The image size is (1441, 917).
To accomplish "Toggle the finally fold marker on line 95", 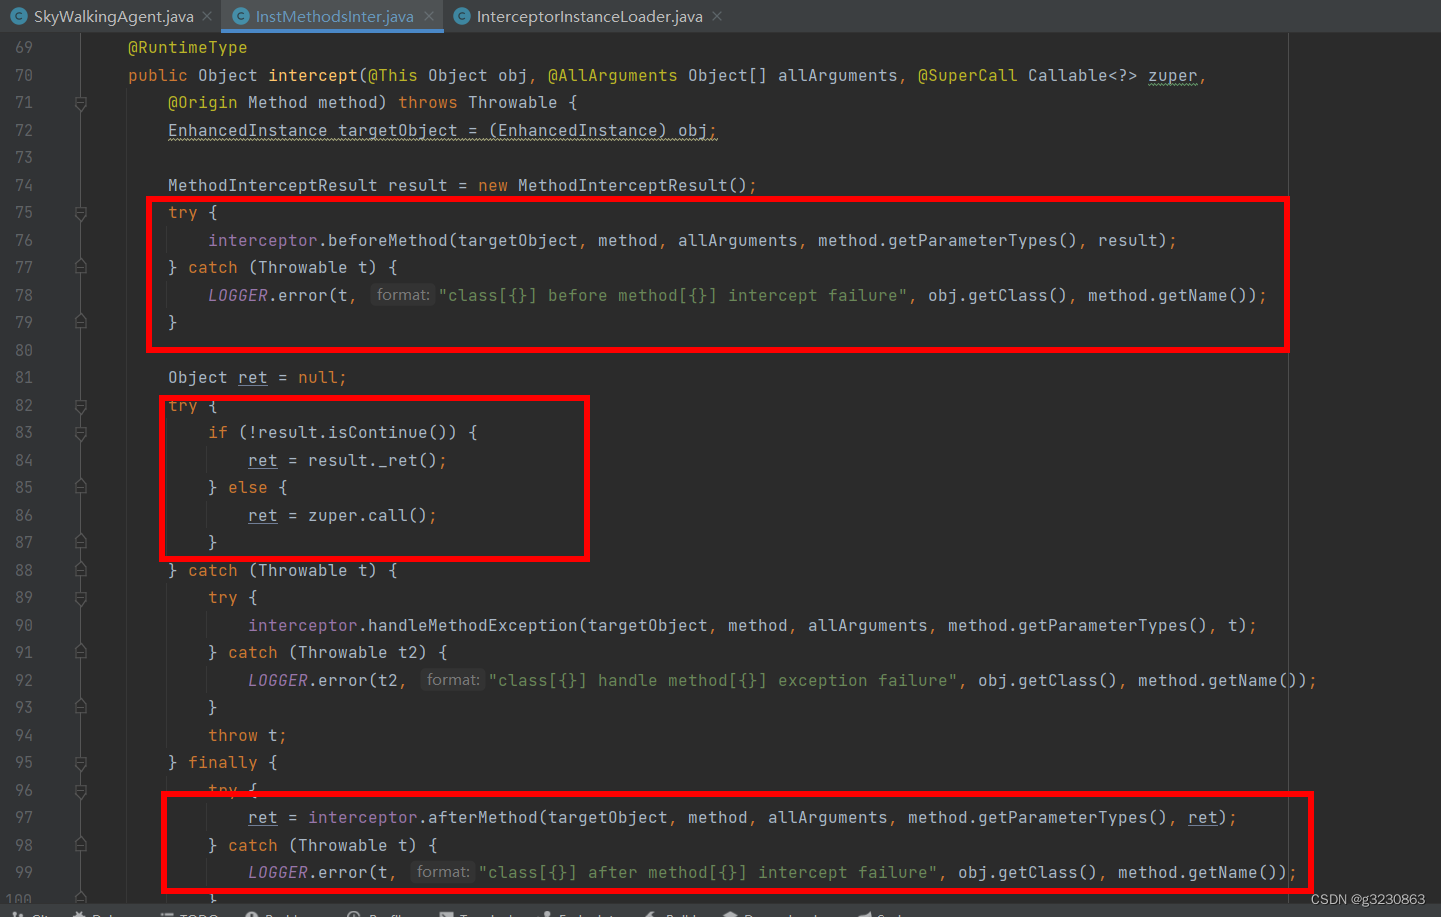I will (x=81, y=763).
